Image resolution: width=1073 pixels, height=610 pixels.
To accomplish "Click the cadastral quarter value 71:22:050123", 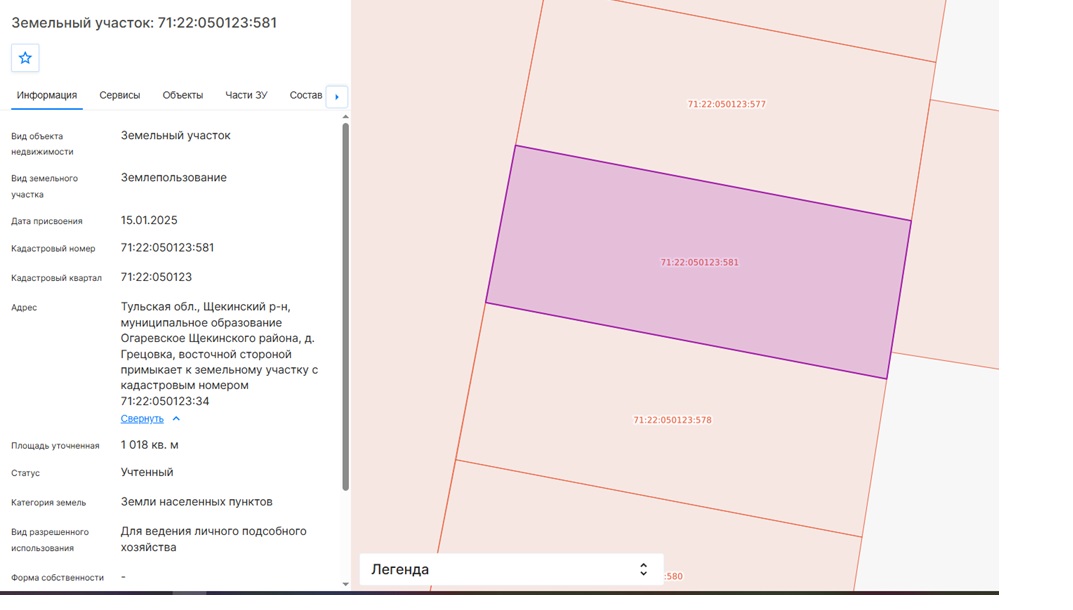I will point(156,277).
